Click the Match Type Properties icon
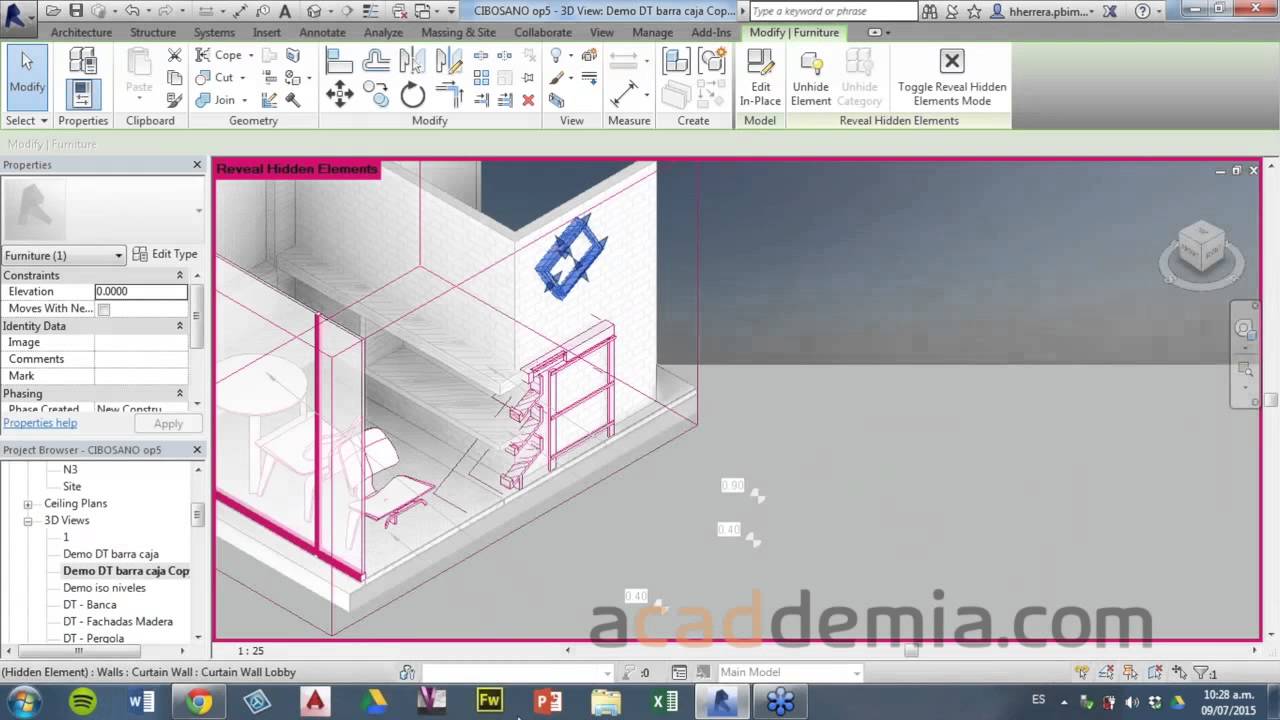The height and width of the screenshot is (720, 1280). click(x=174, y=100)
